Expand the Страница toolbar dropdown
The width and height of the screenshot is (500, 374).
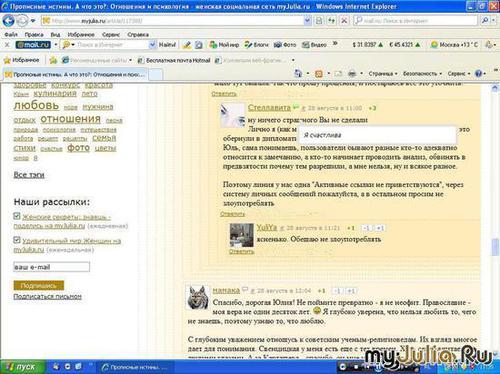point(383,73)
